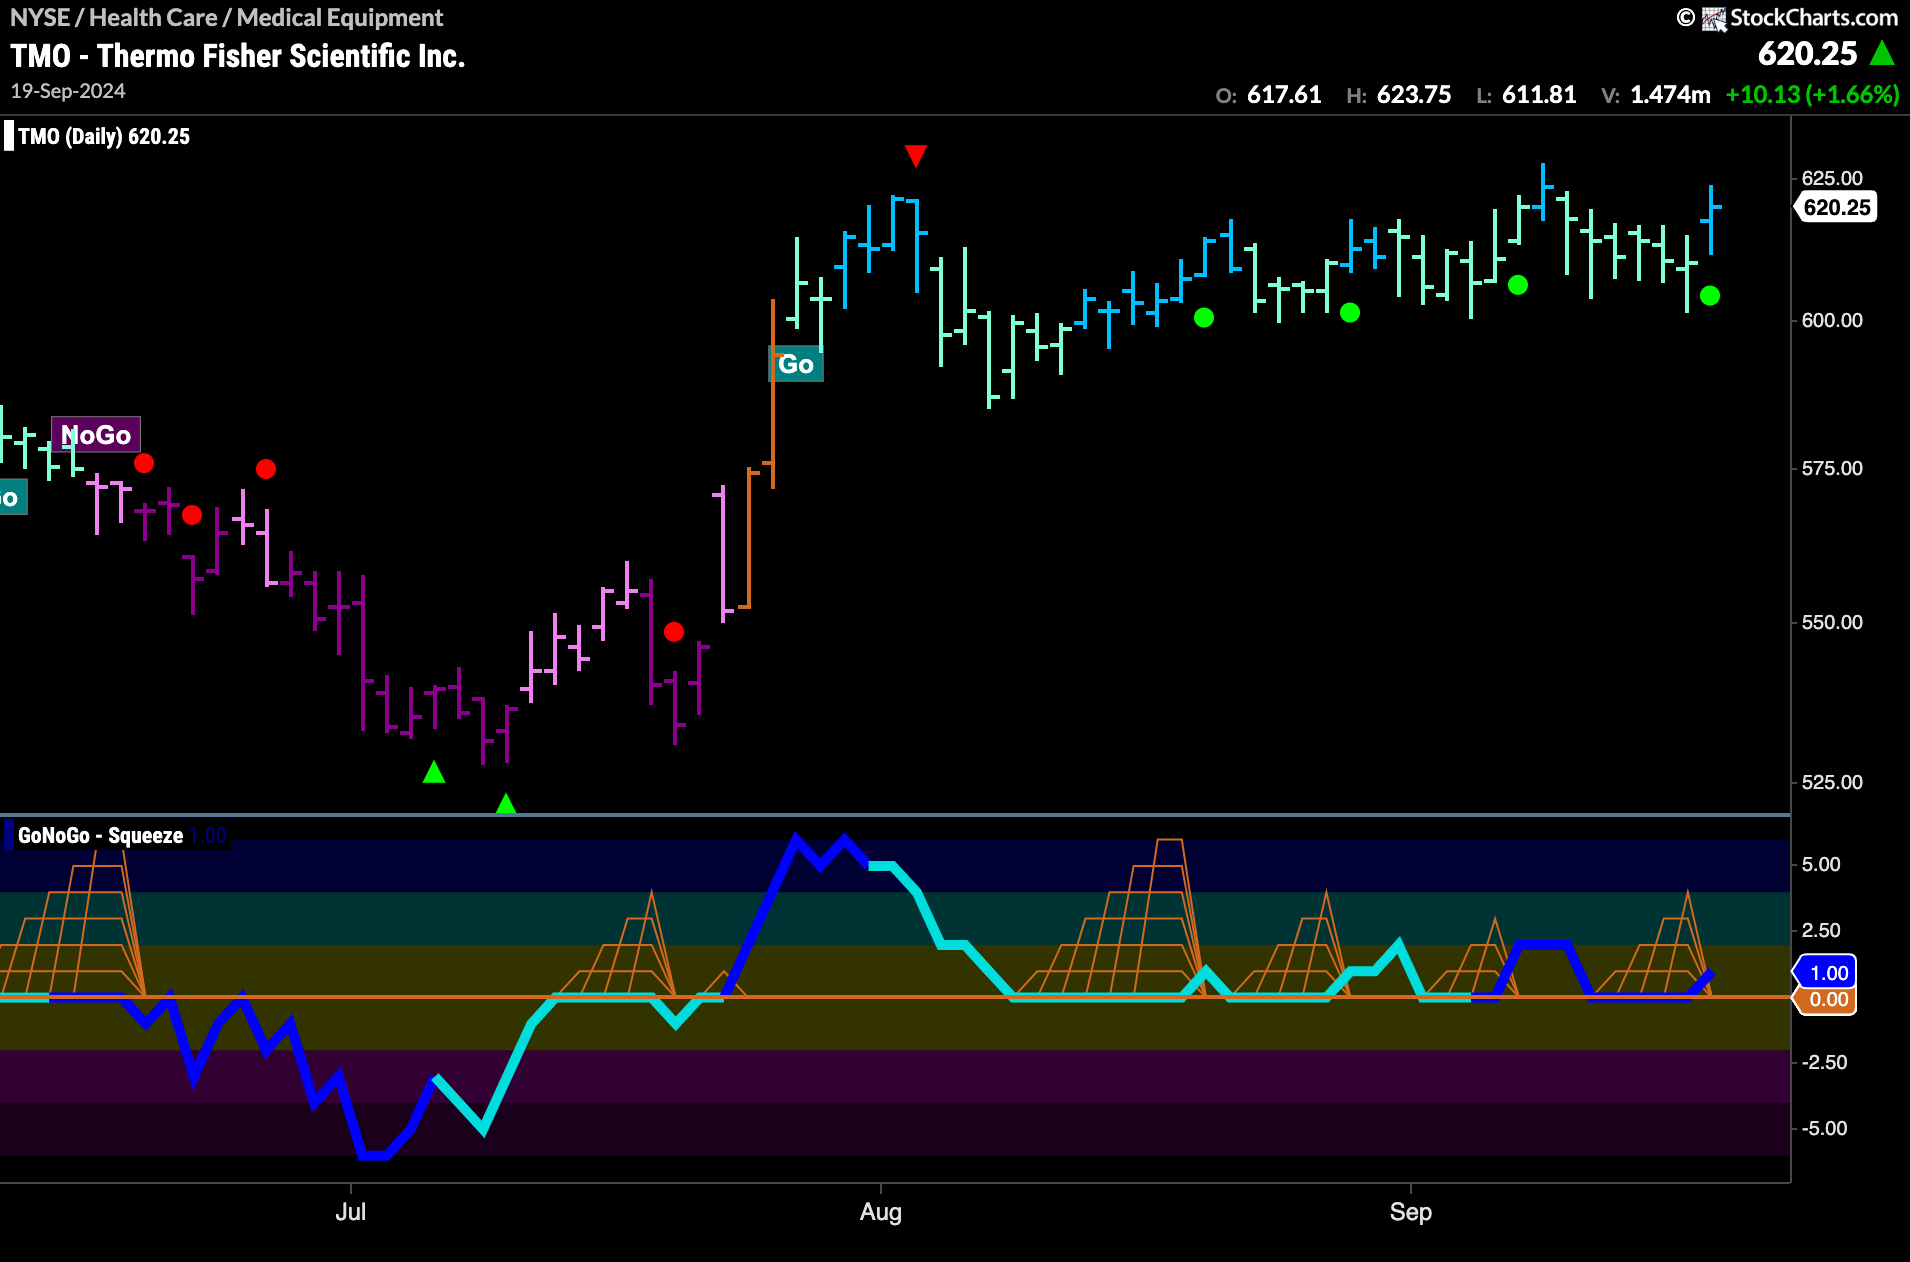Click the 5.00 oscillator axis label
This screenshot has width=1910, height=1262.
[x=1821, y=864]
